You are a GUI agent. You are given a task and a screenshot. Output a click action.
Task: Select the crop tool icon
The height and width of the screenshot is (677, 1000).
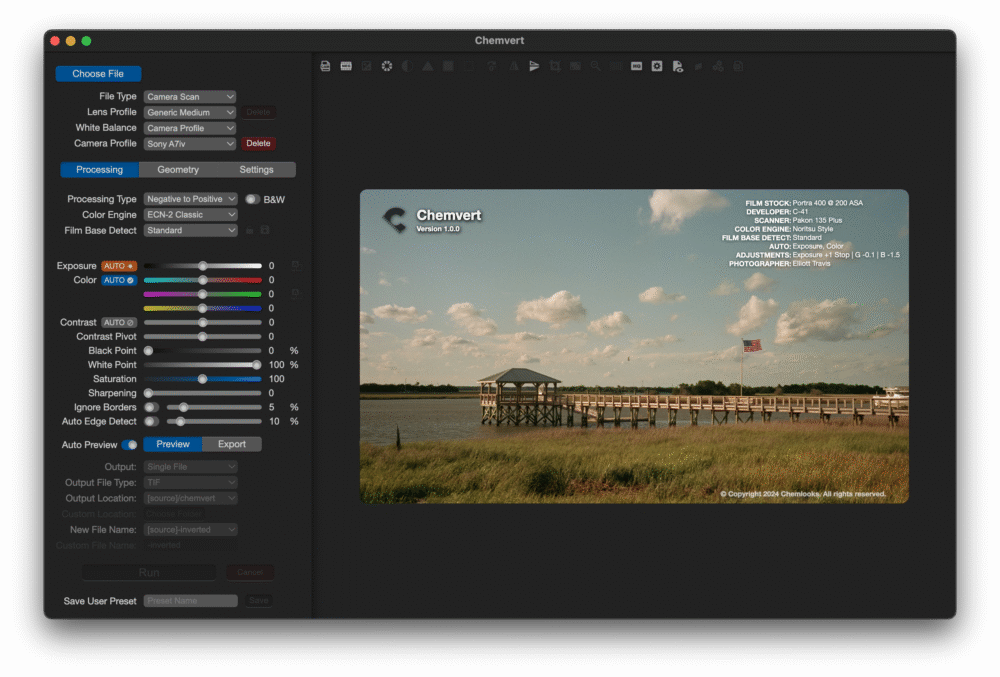coord(555,66)
